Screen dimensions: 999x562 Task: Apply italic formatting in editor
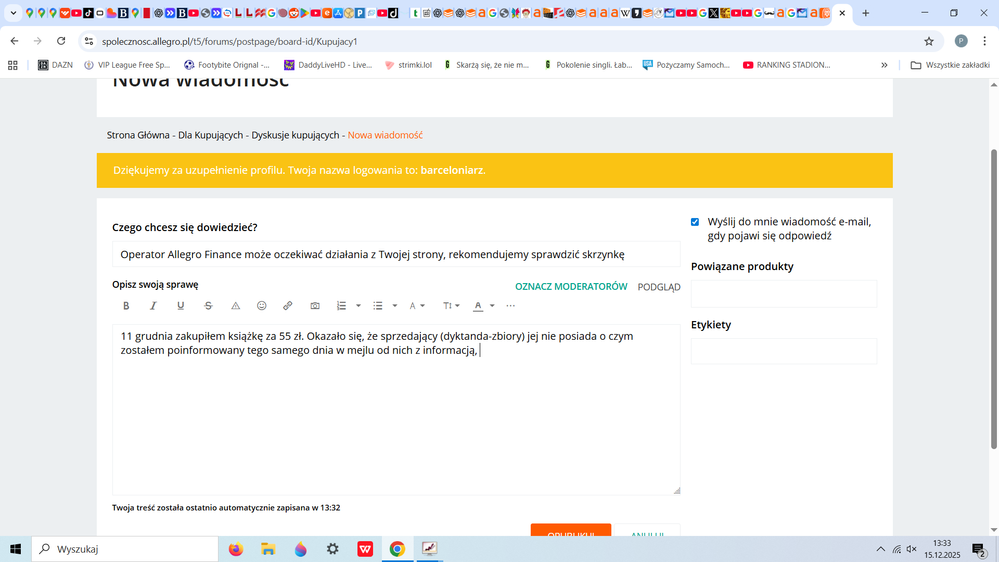[153, 306]
